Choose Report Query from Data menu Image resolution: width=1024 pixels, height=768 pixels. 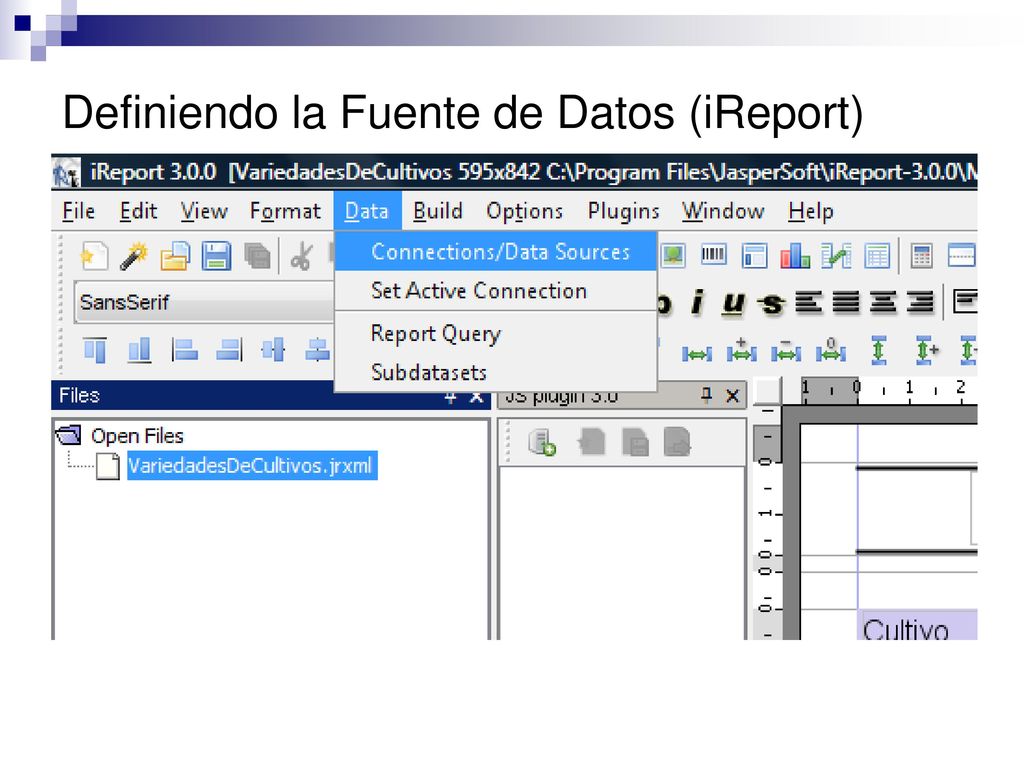click(x=496, y=334)
